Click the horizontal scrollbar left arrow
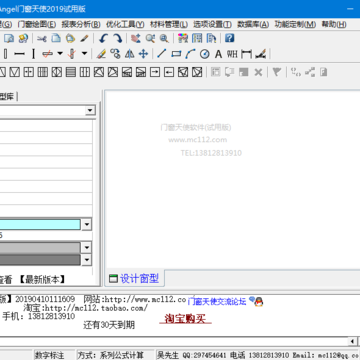 [352, 341]
